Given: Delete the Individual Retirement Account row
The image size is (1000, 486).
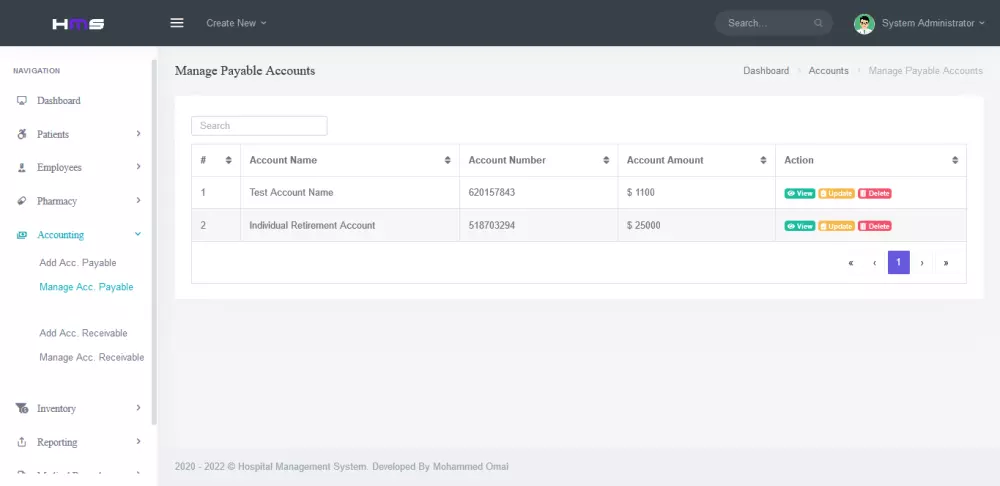Looking at the screenshot, I should click(x=874, y=226).
